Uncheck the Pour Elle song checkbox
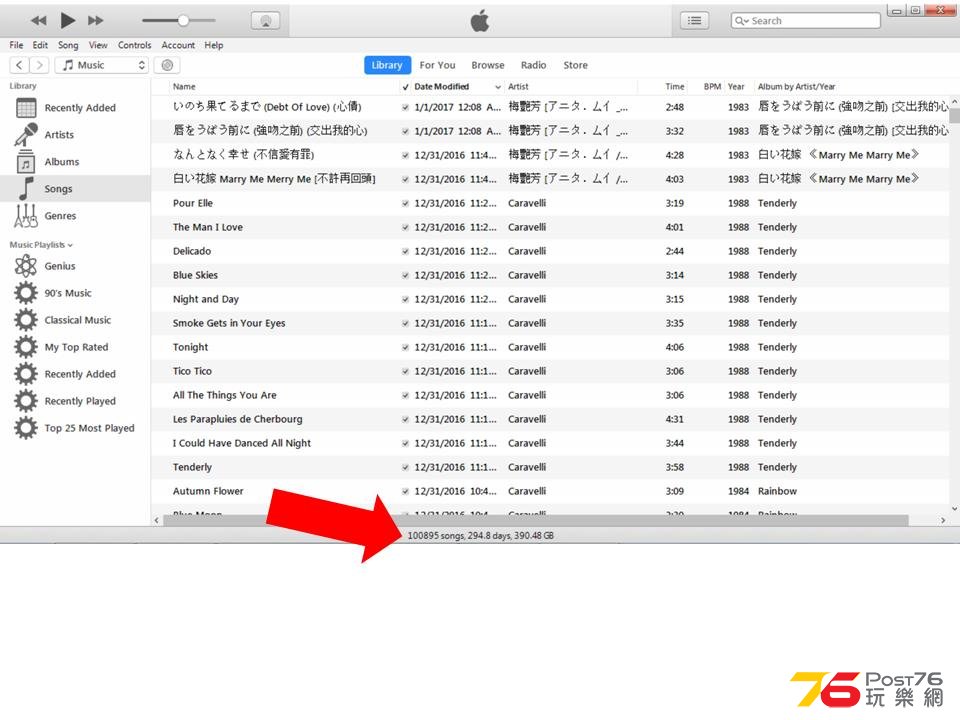The height and width of the screenshot is (720, 960). point(405,203)
